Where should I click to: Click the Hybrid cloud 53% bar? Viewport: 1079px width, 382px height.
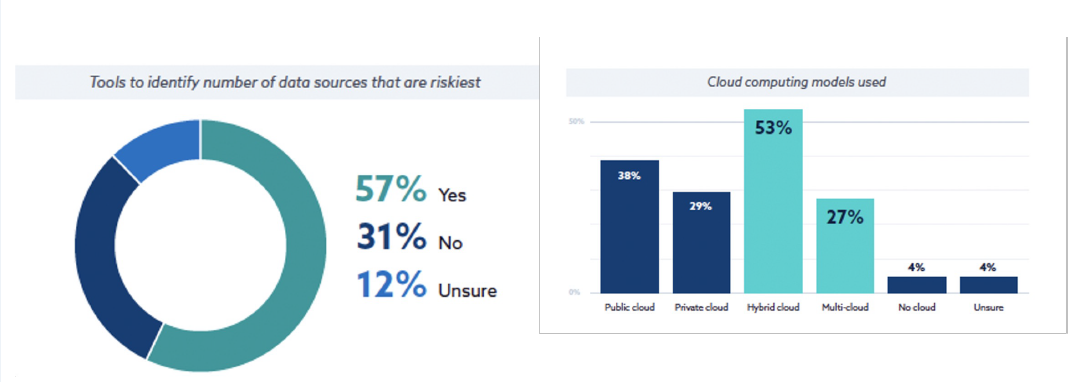coord(773,201)
